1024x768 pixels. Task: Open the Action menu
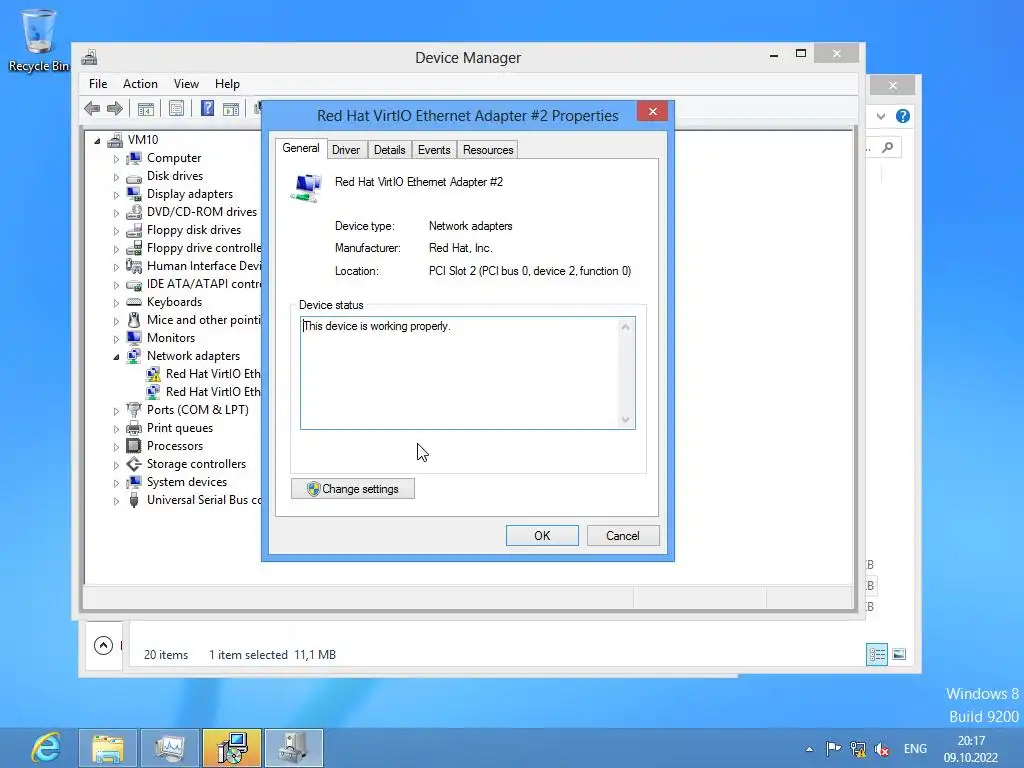140,84
